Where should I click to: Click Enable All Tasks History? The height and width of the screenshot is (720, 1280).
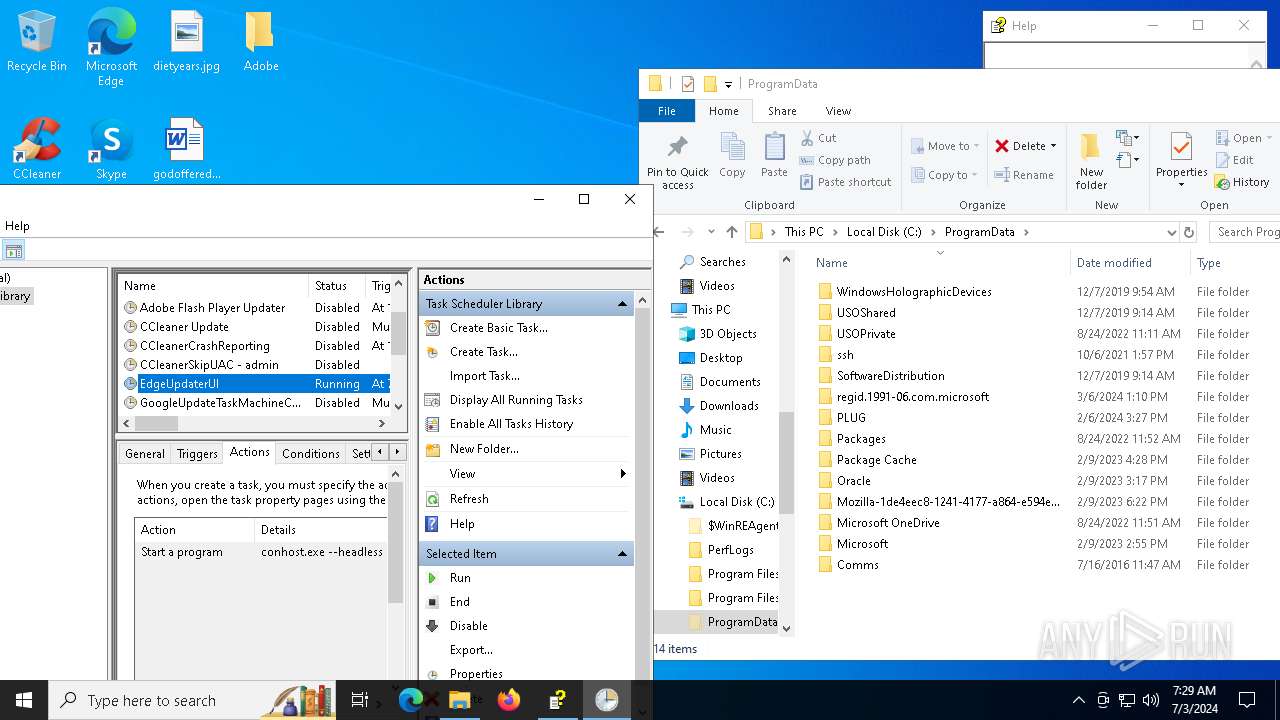[511, 424]
